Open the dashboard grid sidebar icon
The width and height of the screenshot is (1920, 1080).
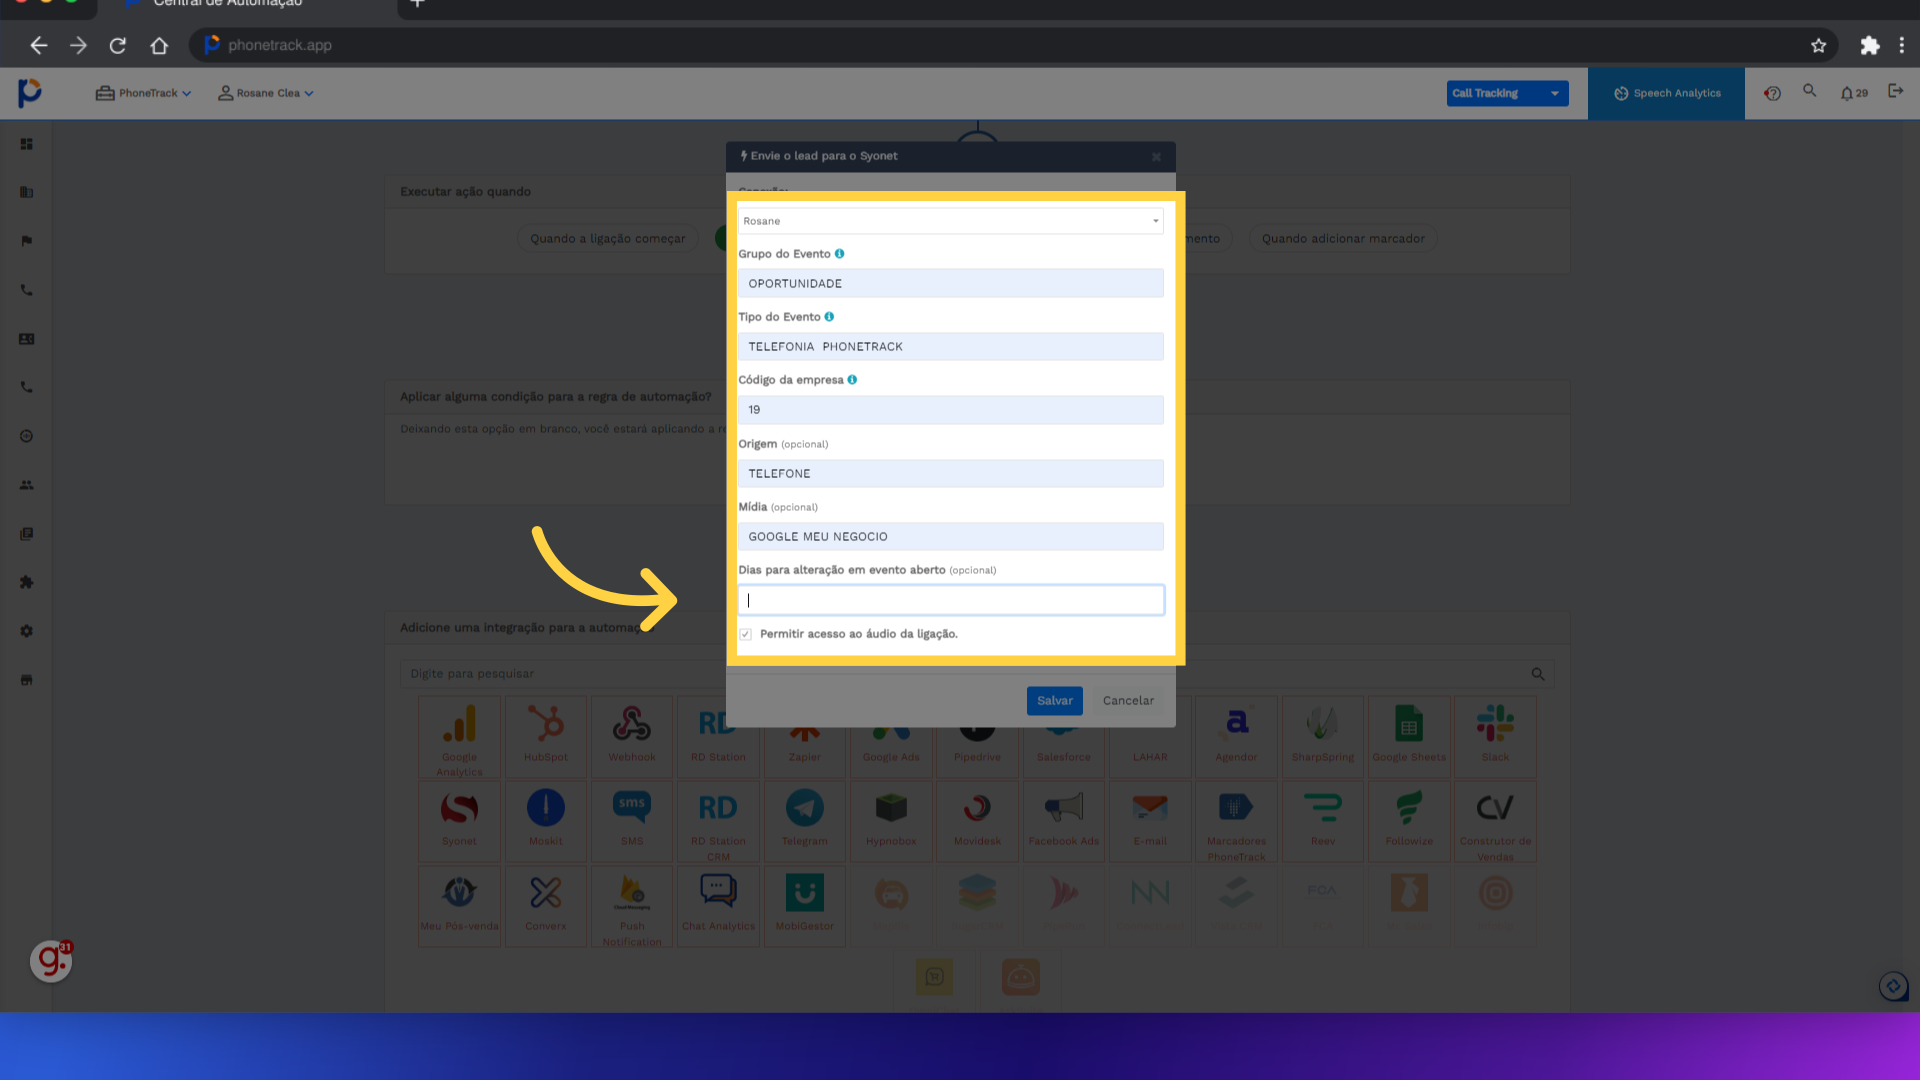[x=27, y=144]
